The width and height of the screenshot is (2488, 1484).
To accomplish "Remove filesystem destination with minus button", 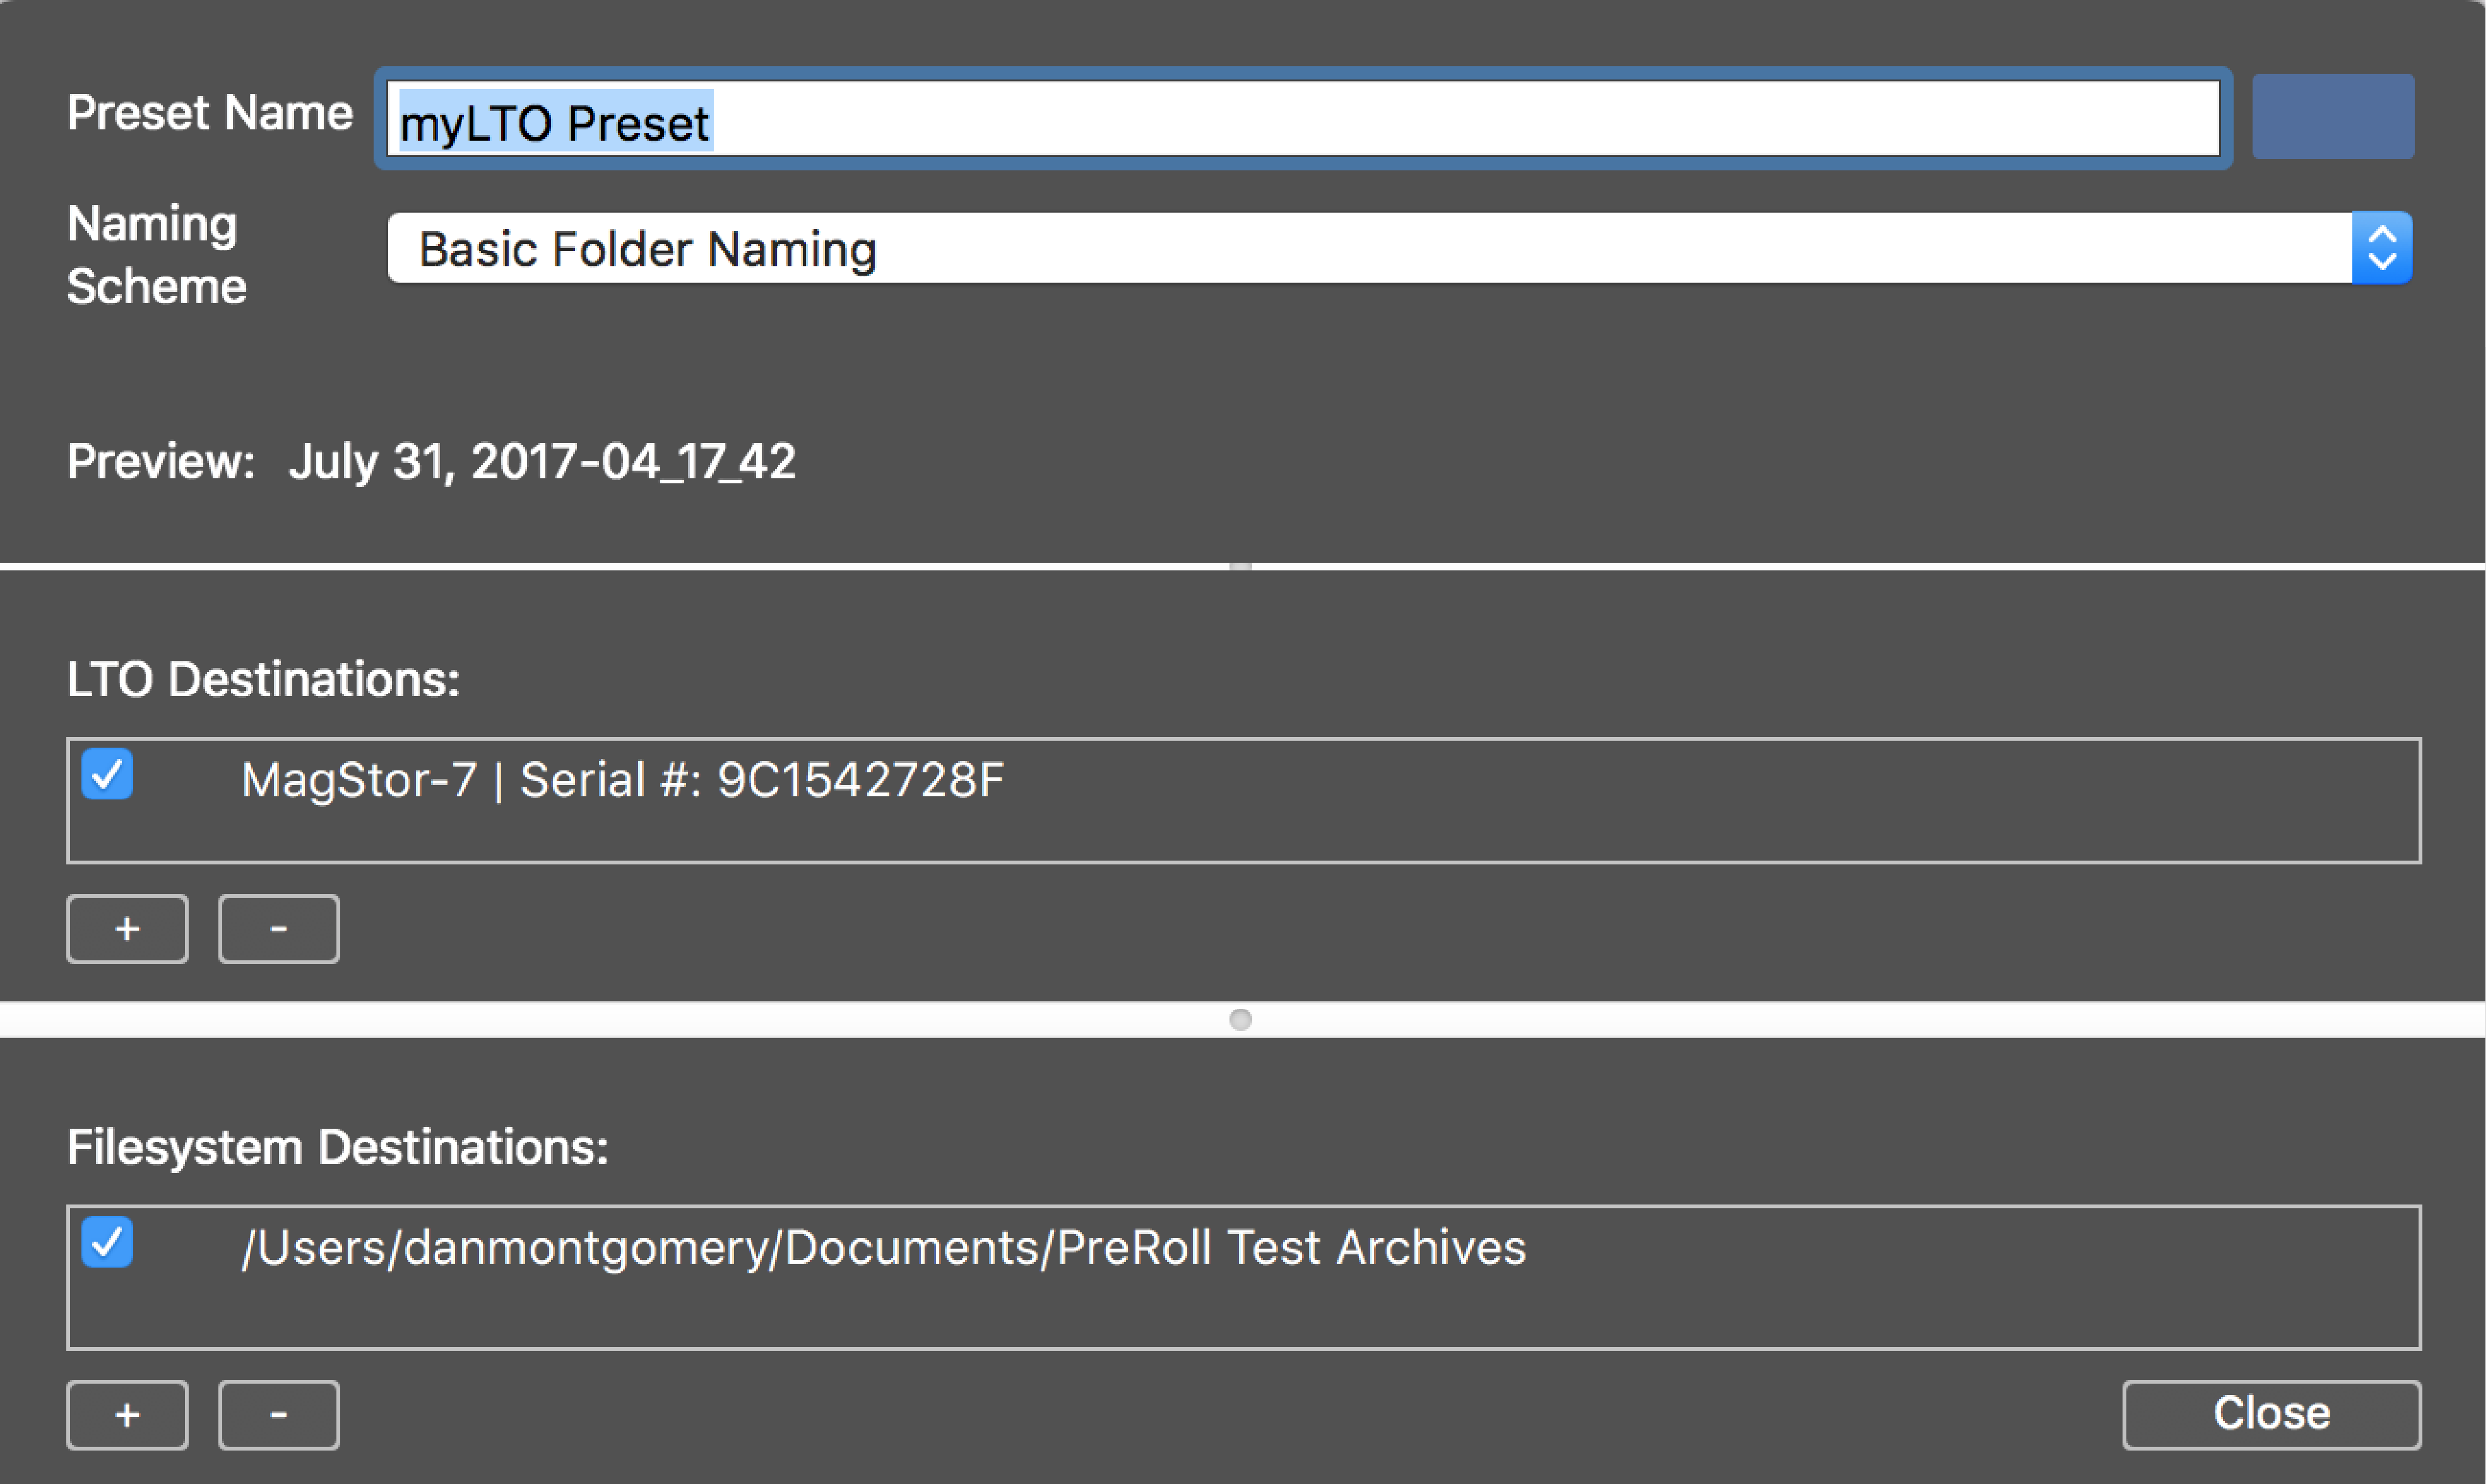I will click(279, 1415).
